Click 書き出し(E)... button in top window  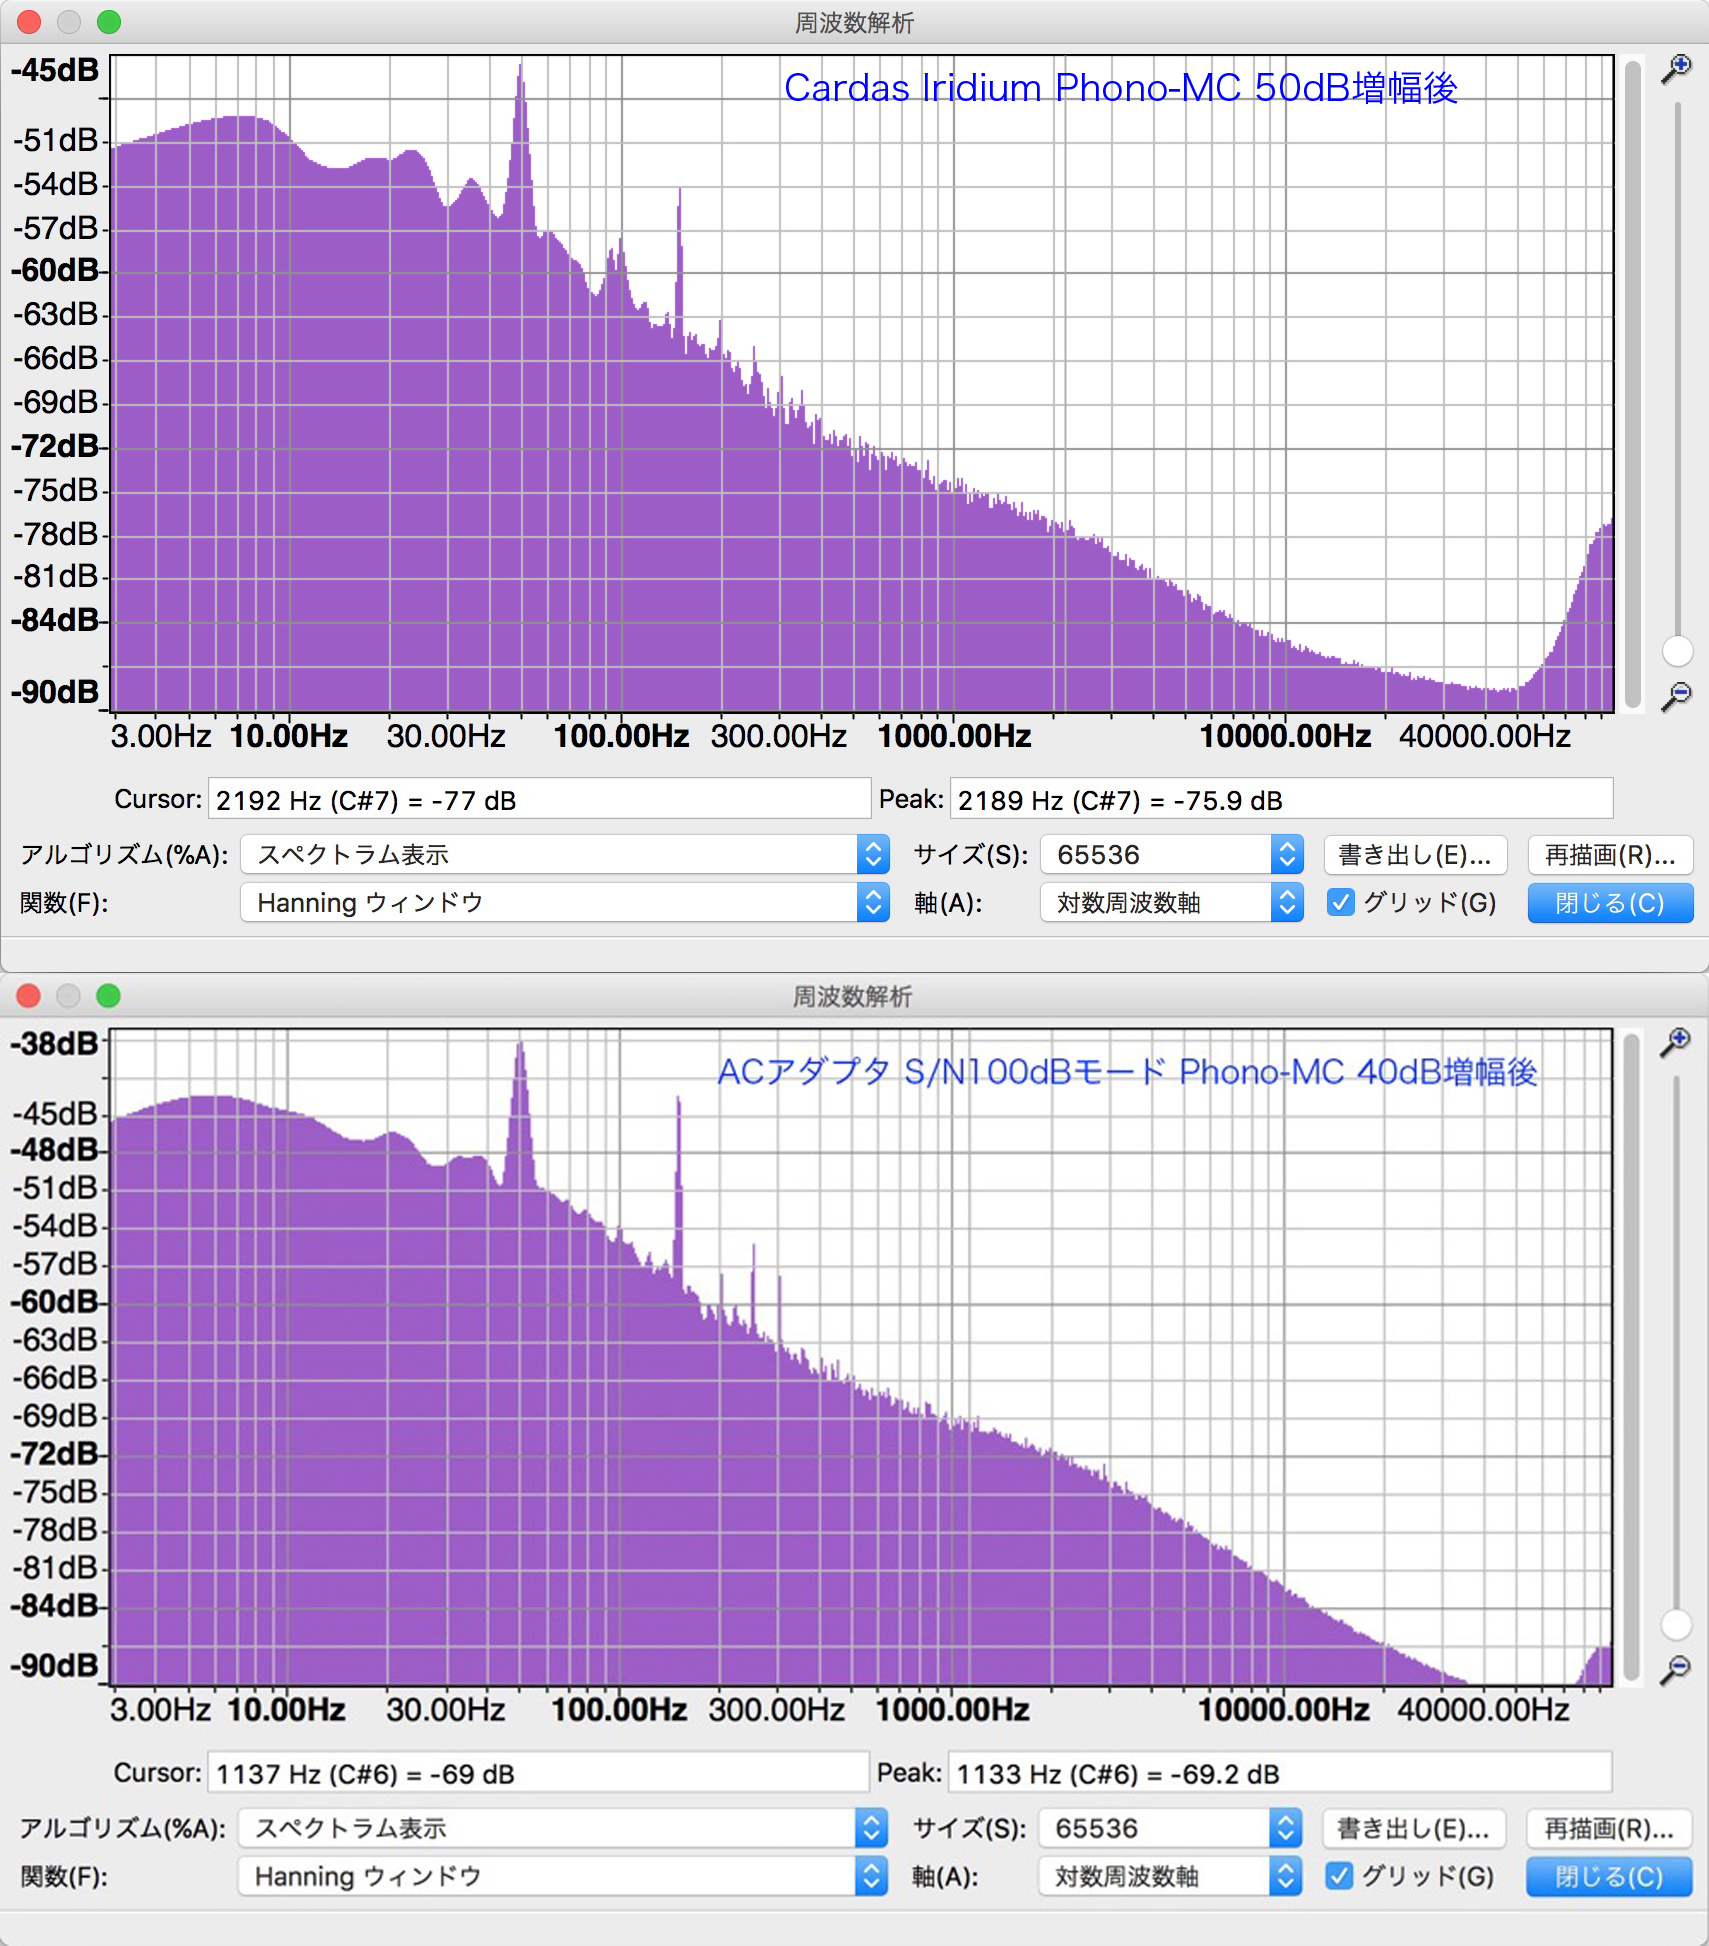point(1415,855)
